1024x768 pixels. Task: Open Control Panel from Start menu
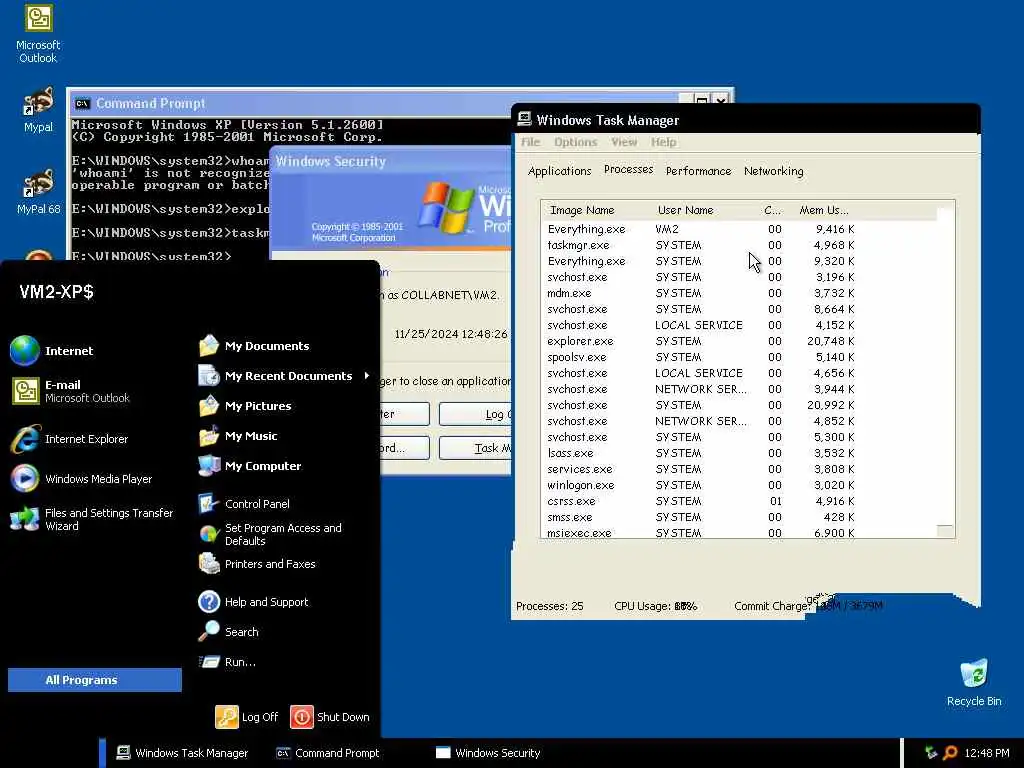click(x=244, y=504)
